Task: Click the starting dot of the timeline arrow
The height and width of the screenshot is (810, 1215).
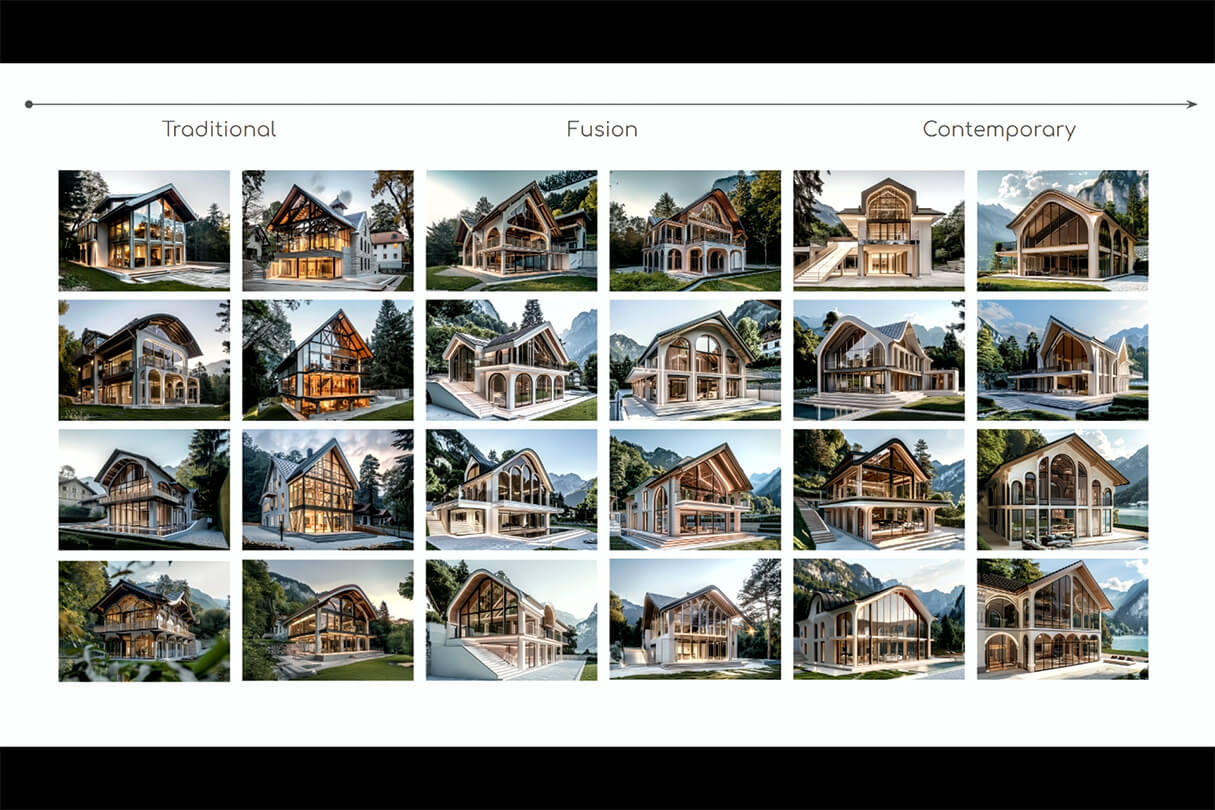Action: [29, 104]
